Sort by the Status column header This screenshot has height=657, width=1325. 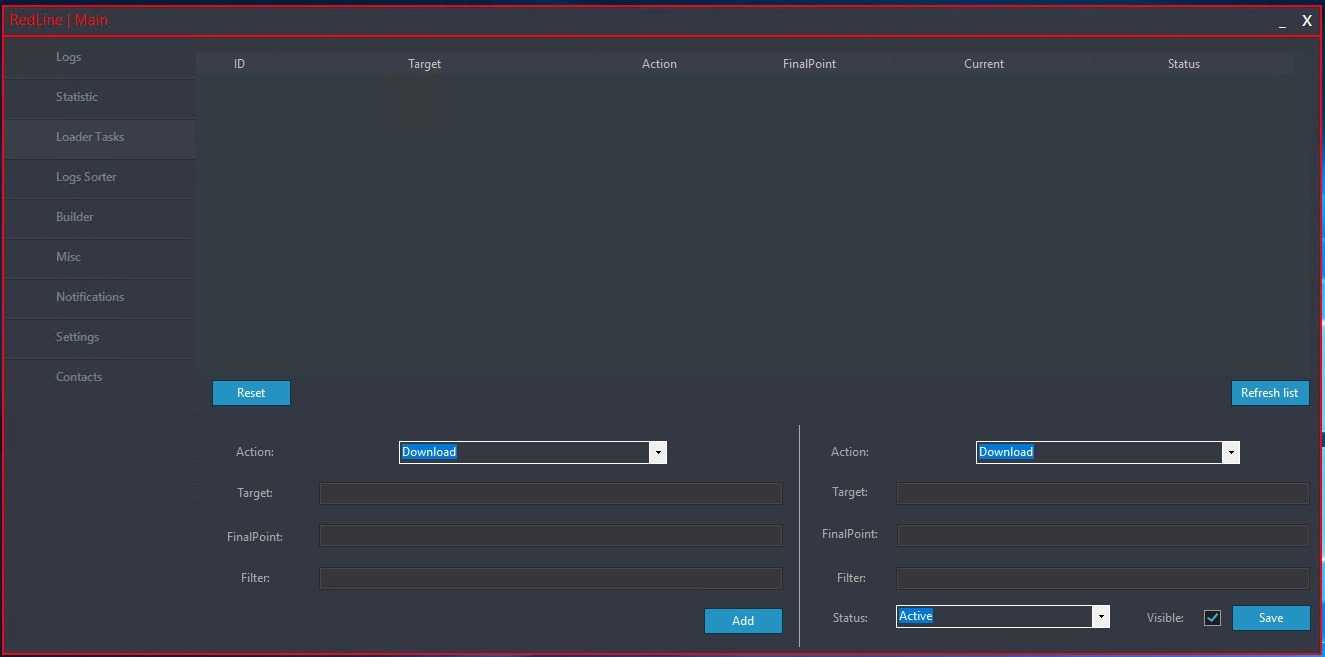coord(1184,64)
